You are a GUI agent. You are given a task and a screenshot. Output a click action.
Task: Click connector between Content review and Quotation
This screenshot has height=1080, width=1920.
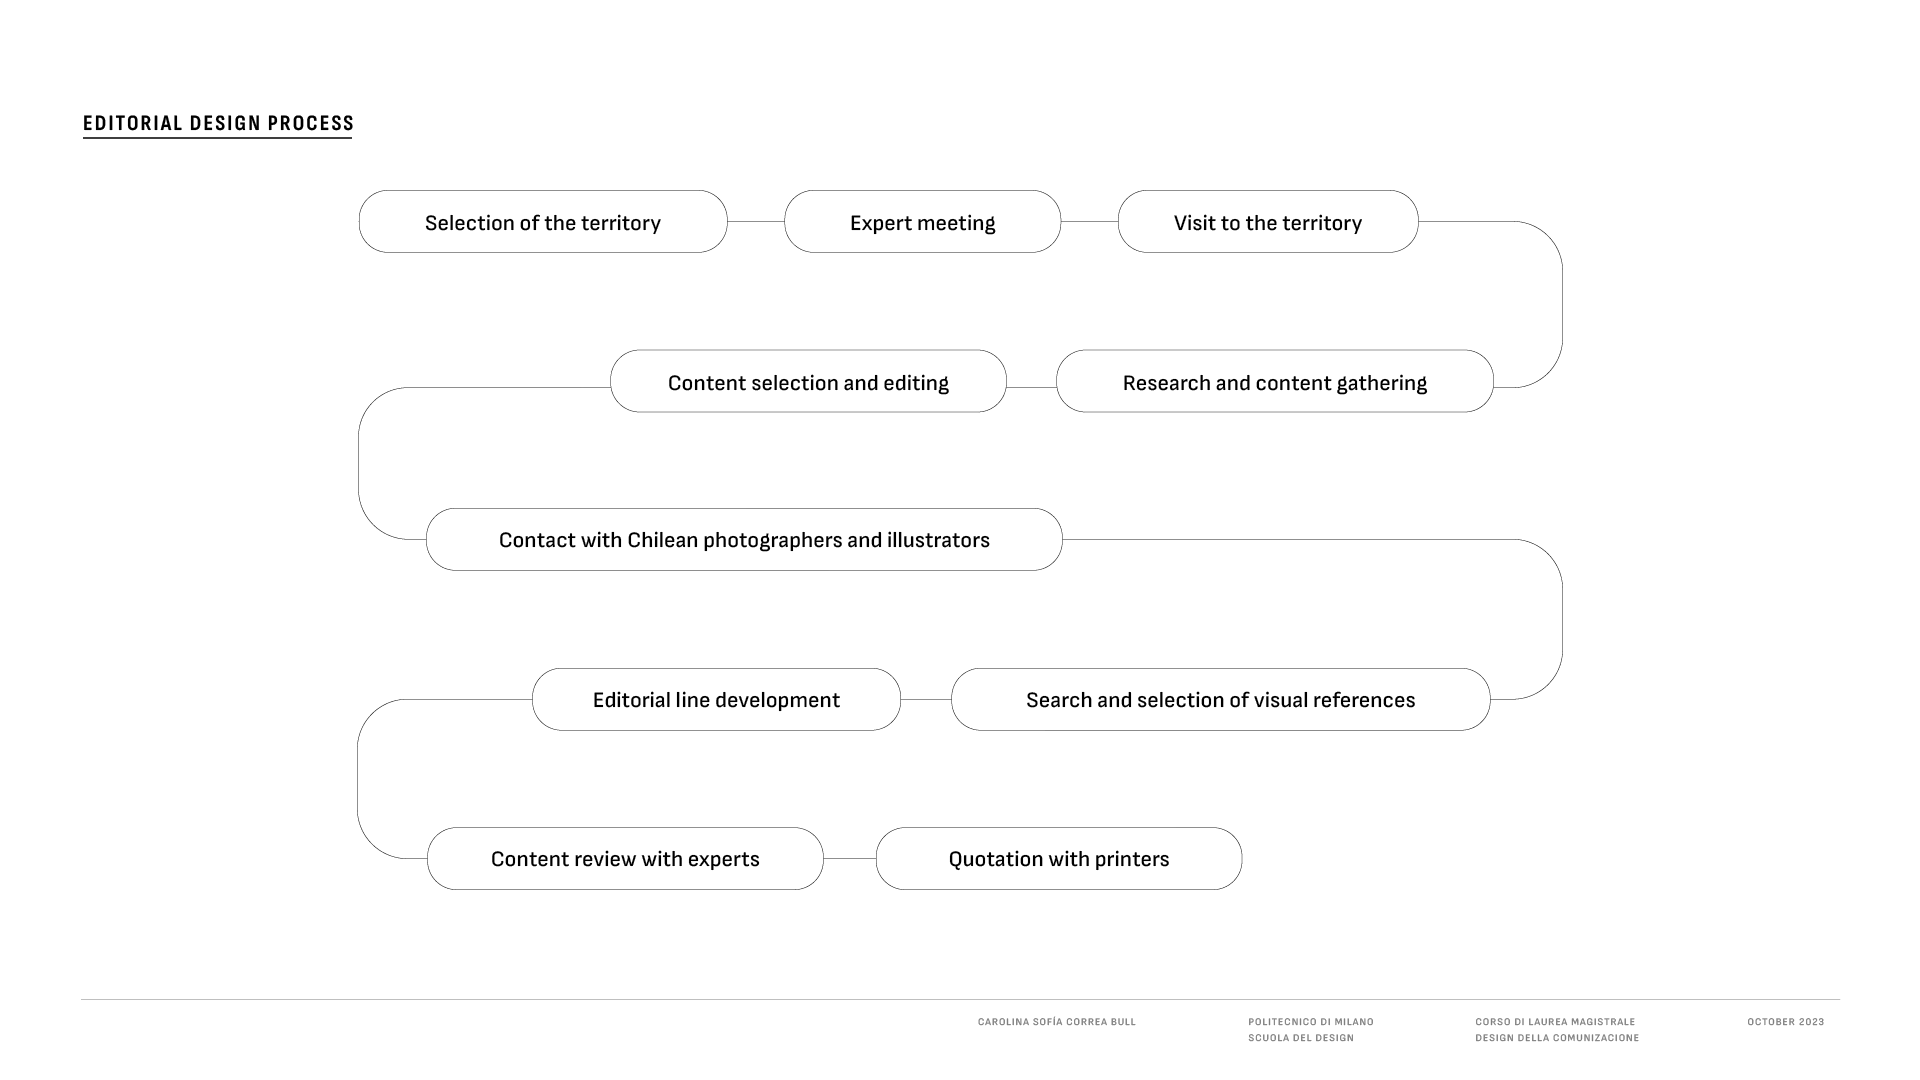point(850,859)
